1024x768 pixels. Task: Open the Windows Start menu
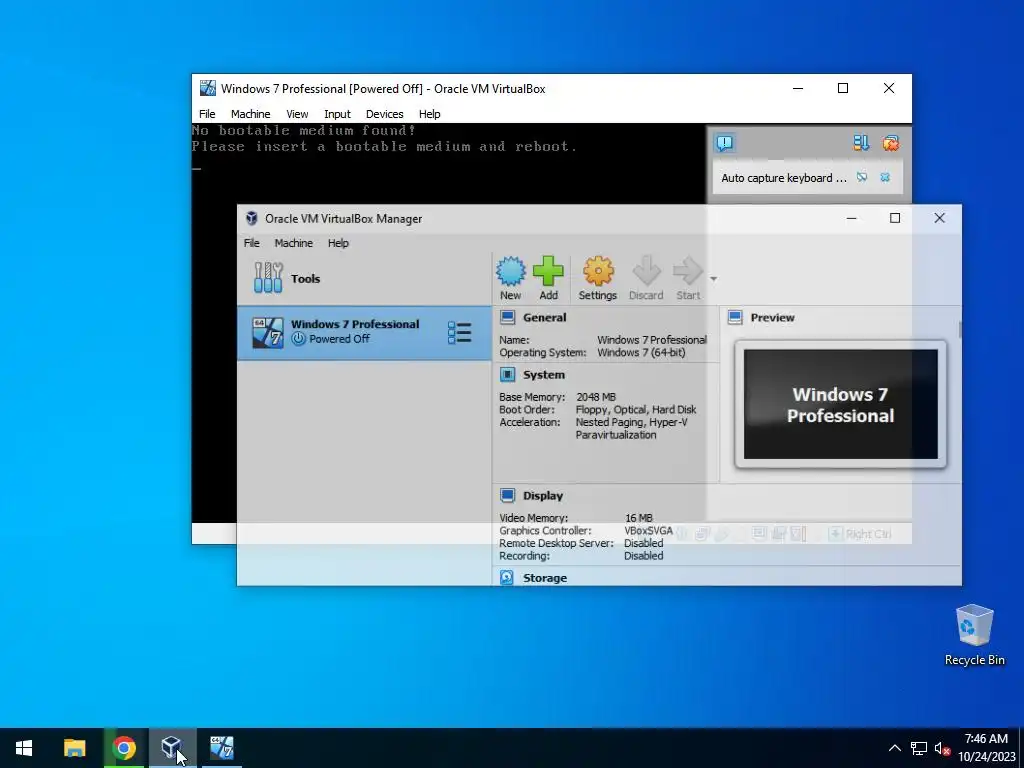coord(24,748)
